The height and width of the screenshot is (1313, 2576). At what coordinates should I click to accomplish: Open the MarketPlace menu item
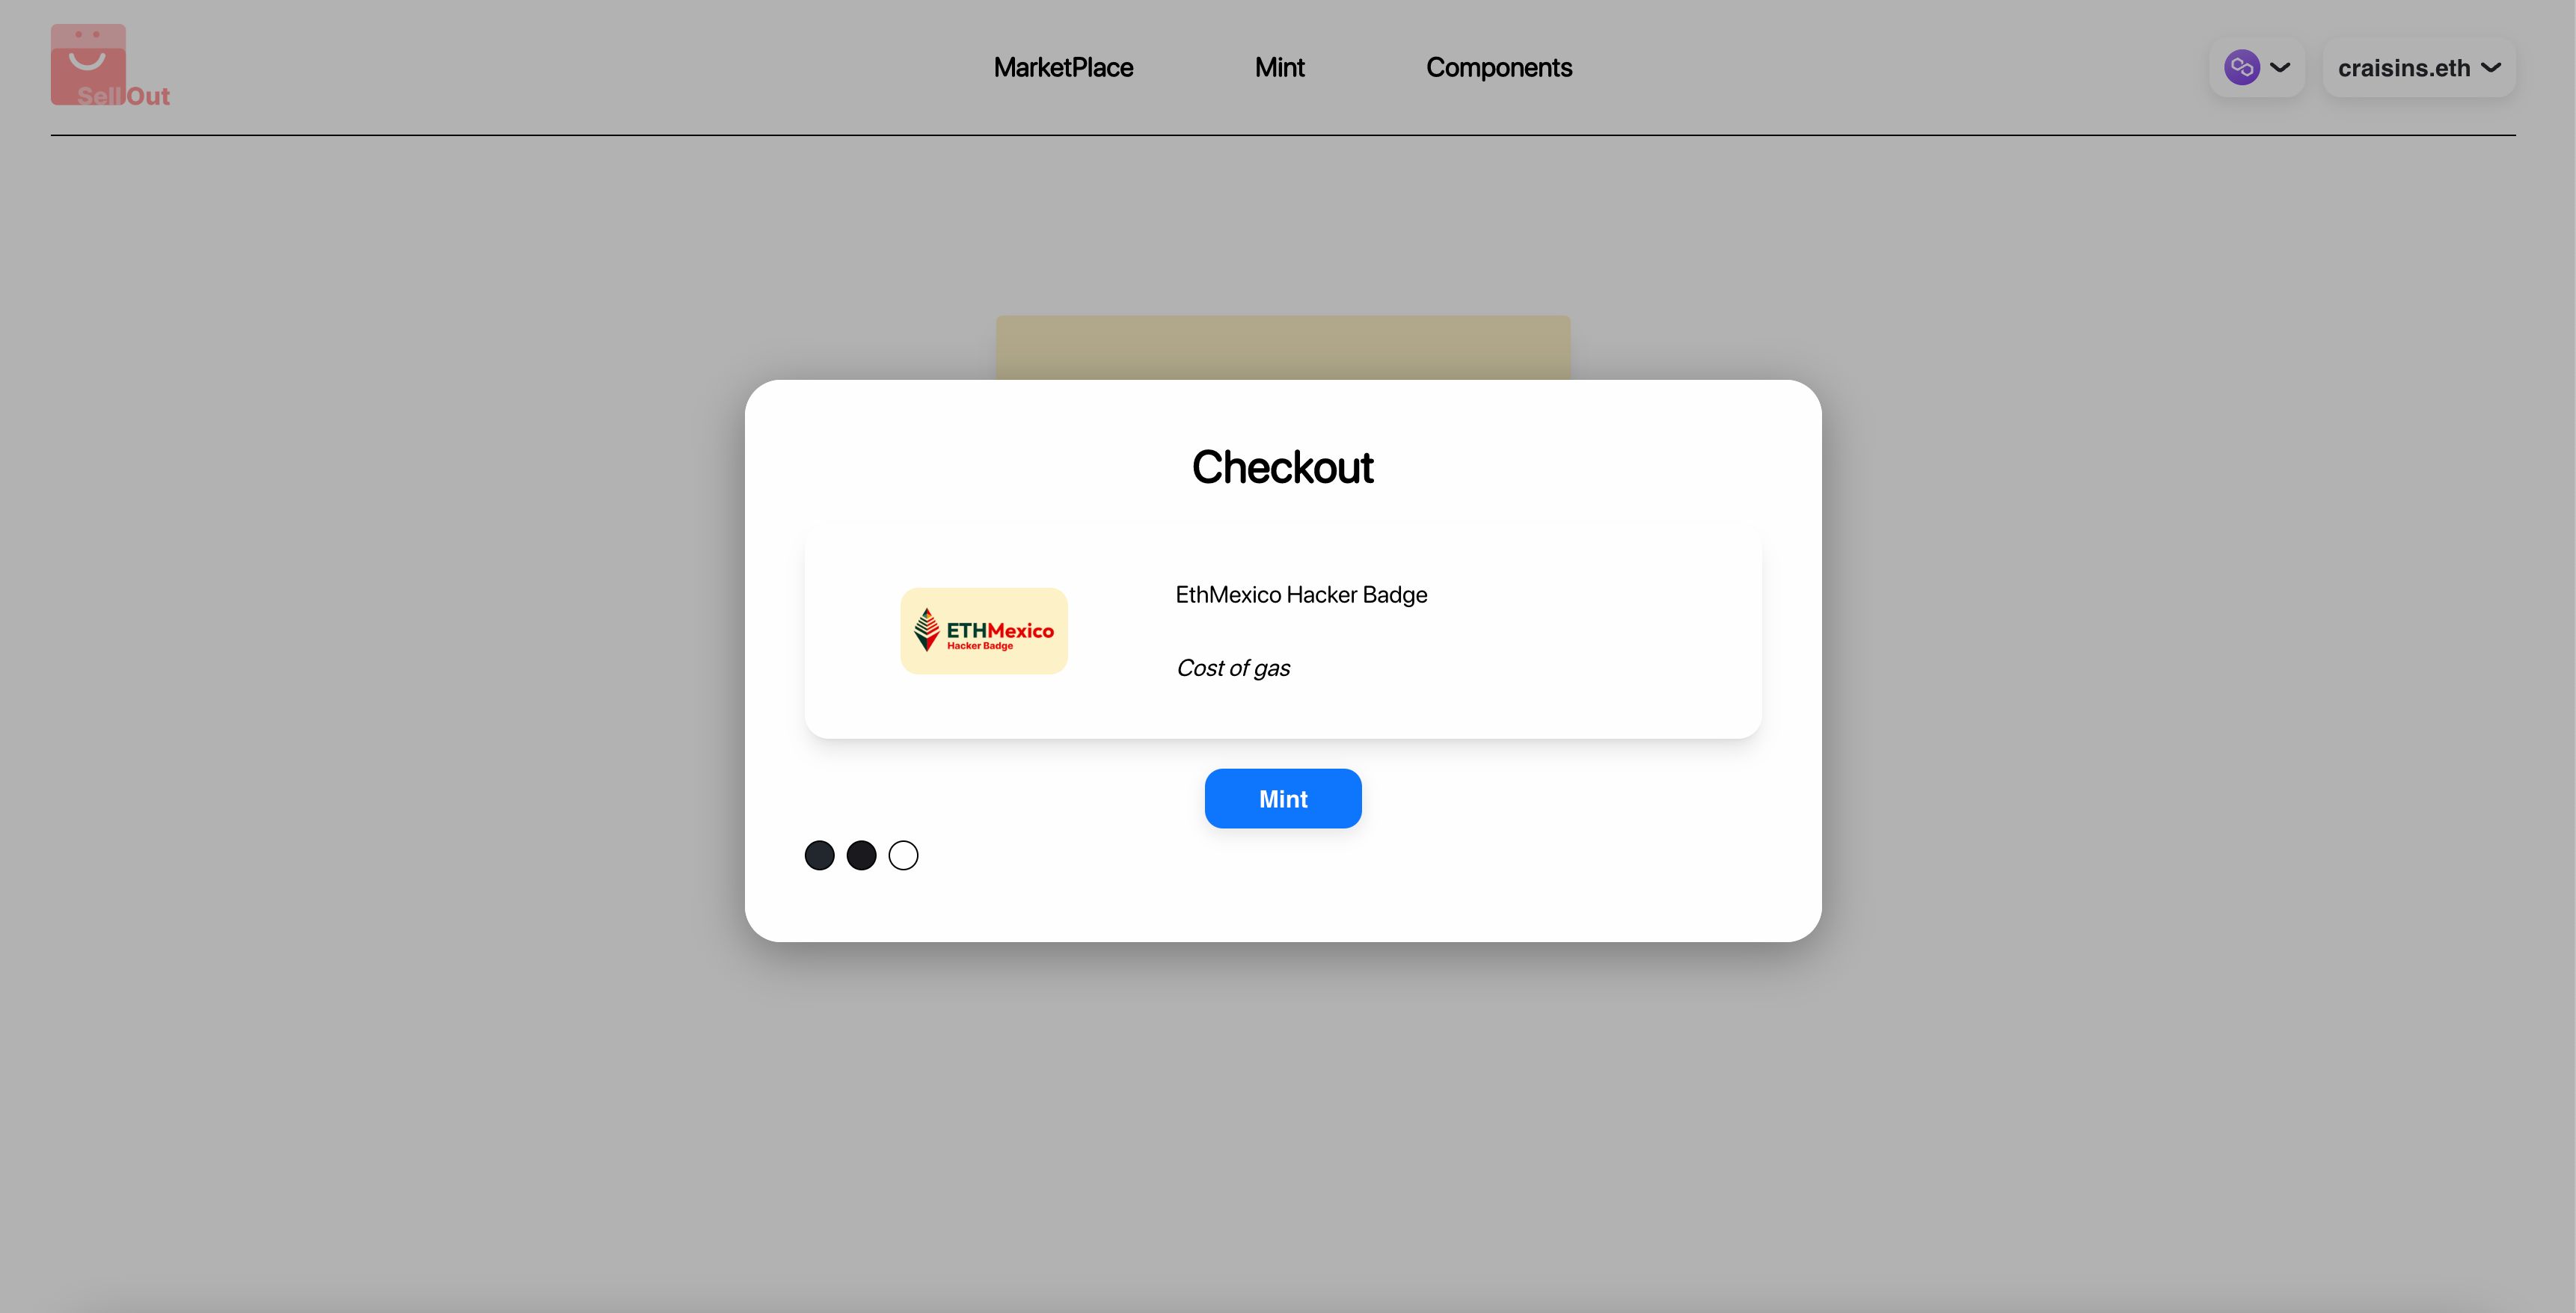tap(1064, 67)
